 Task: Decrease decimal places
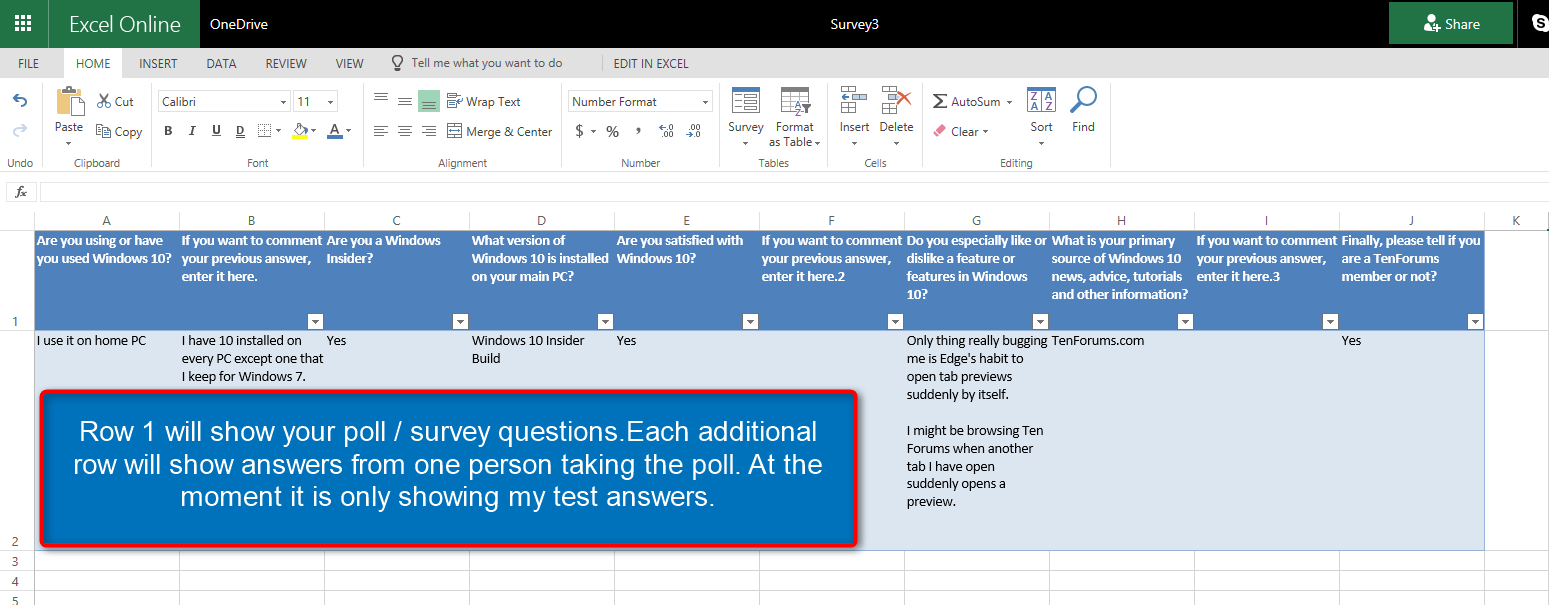[694, 131]
